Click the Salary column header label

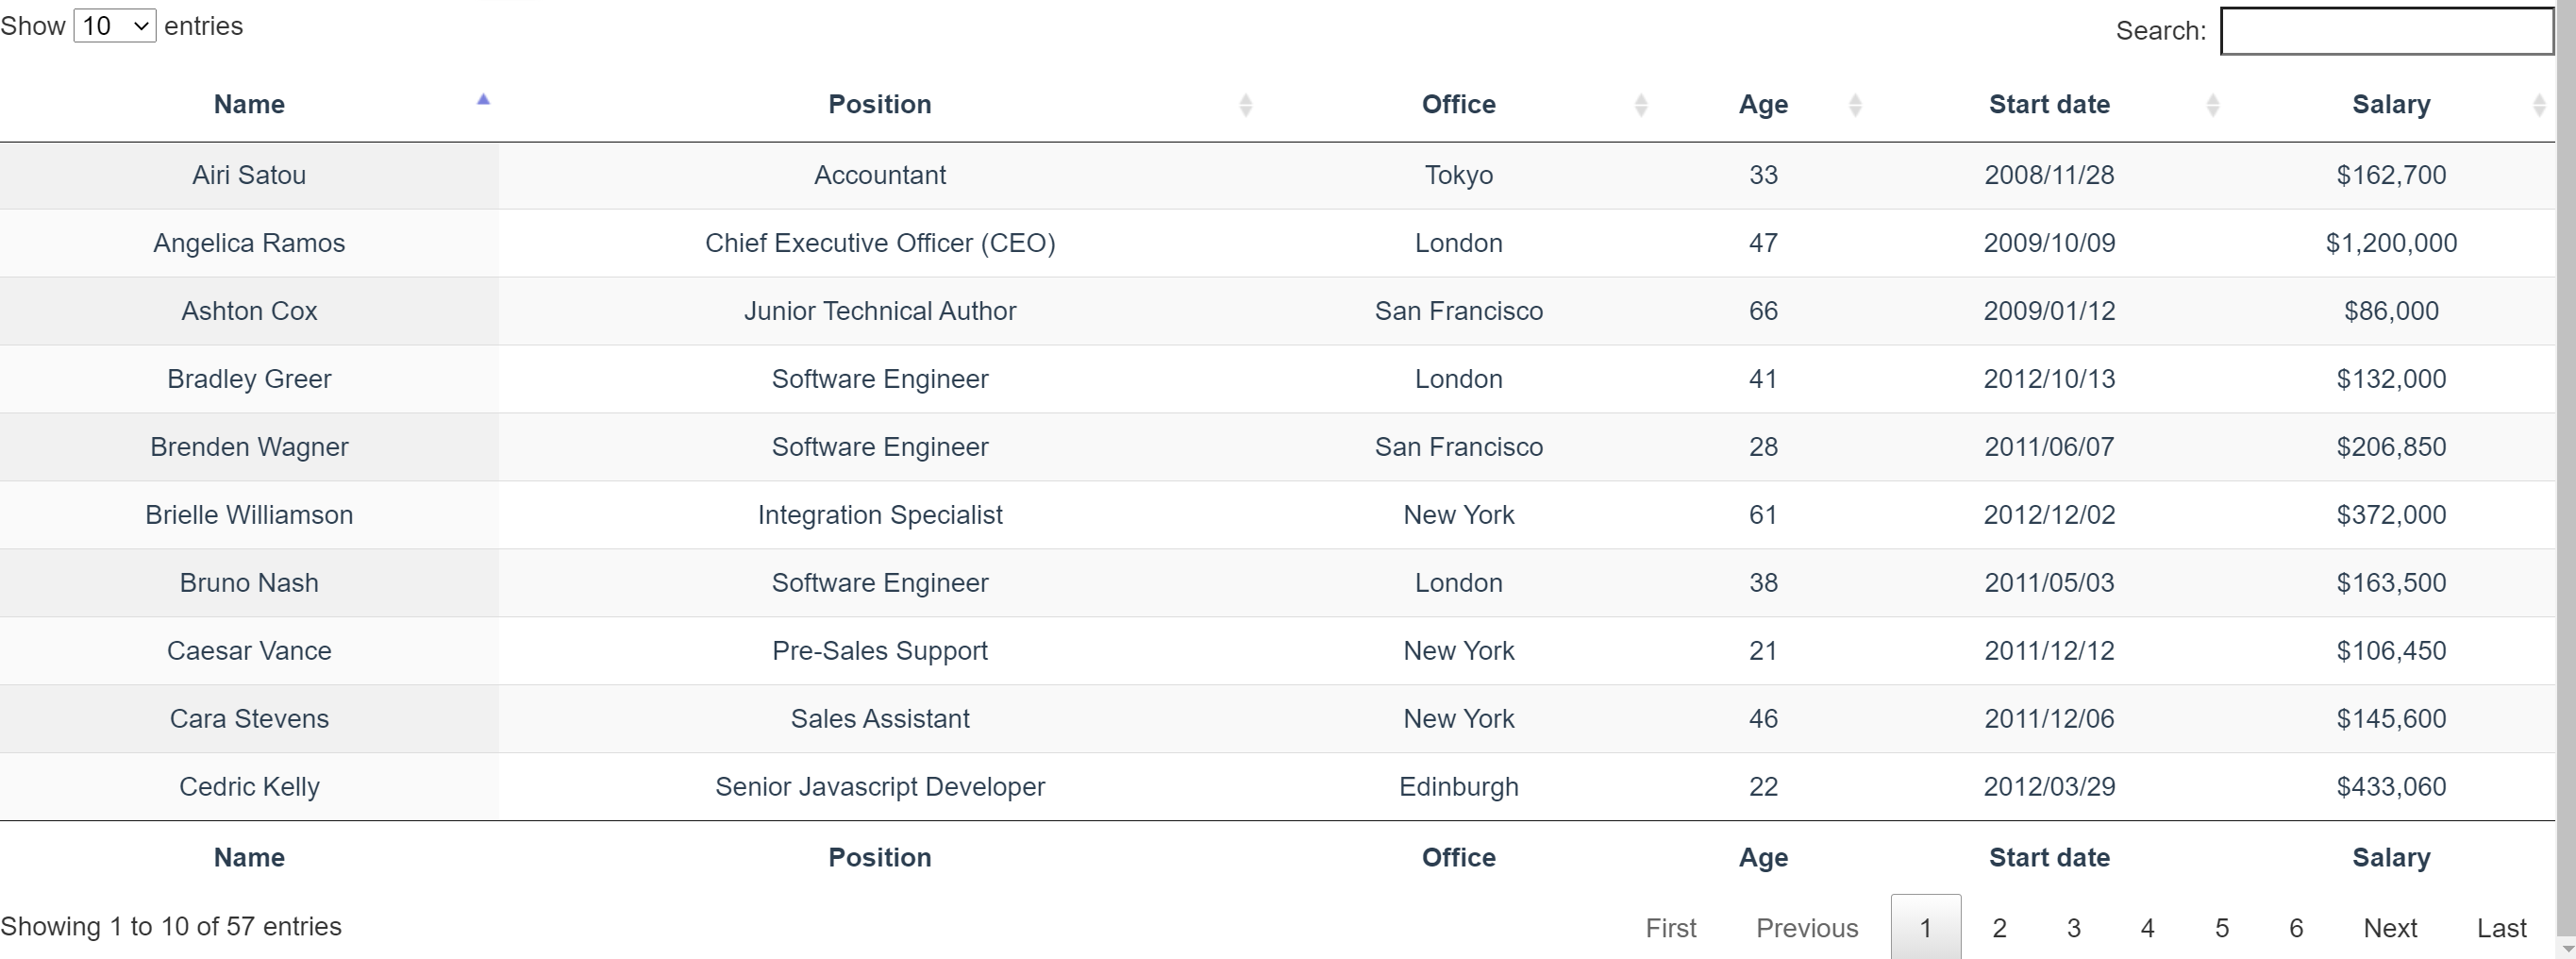pyautogui.click(x=2391, y=104)
